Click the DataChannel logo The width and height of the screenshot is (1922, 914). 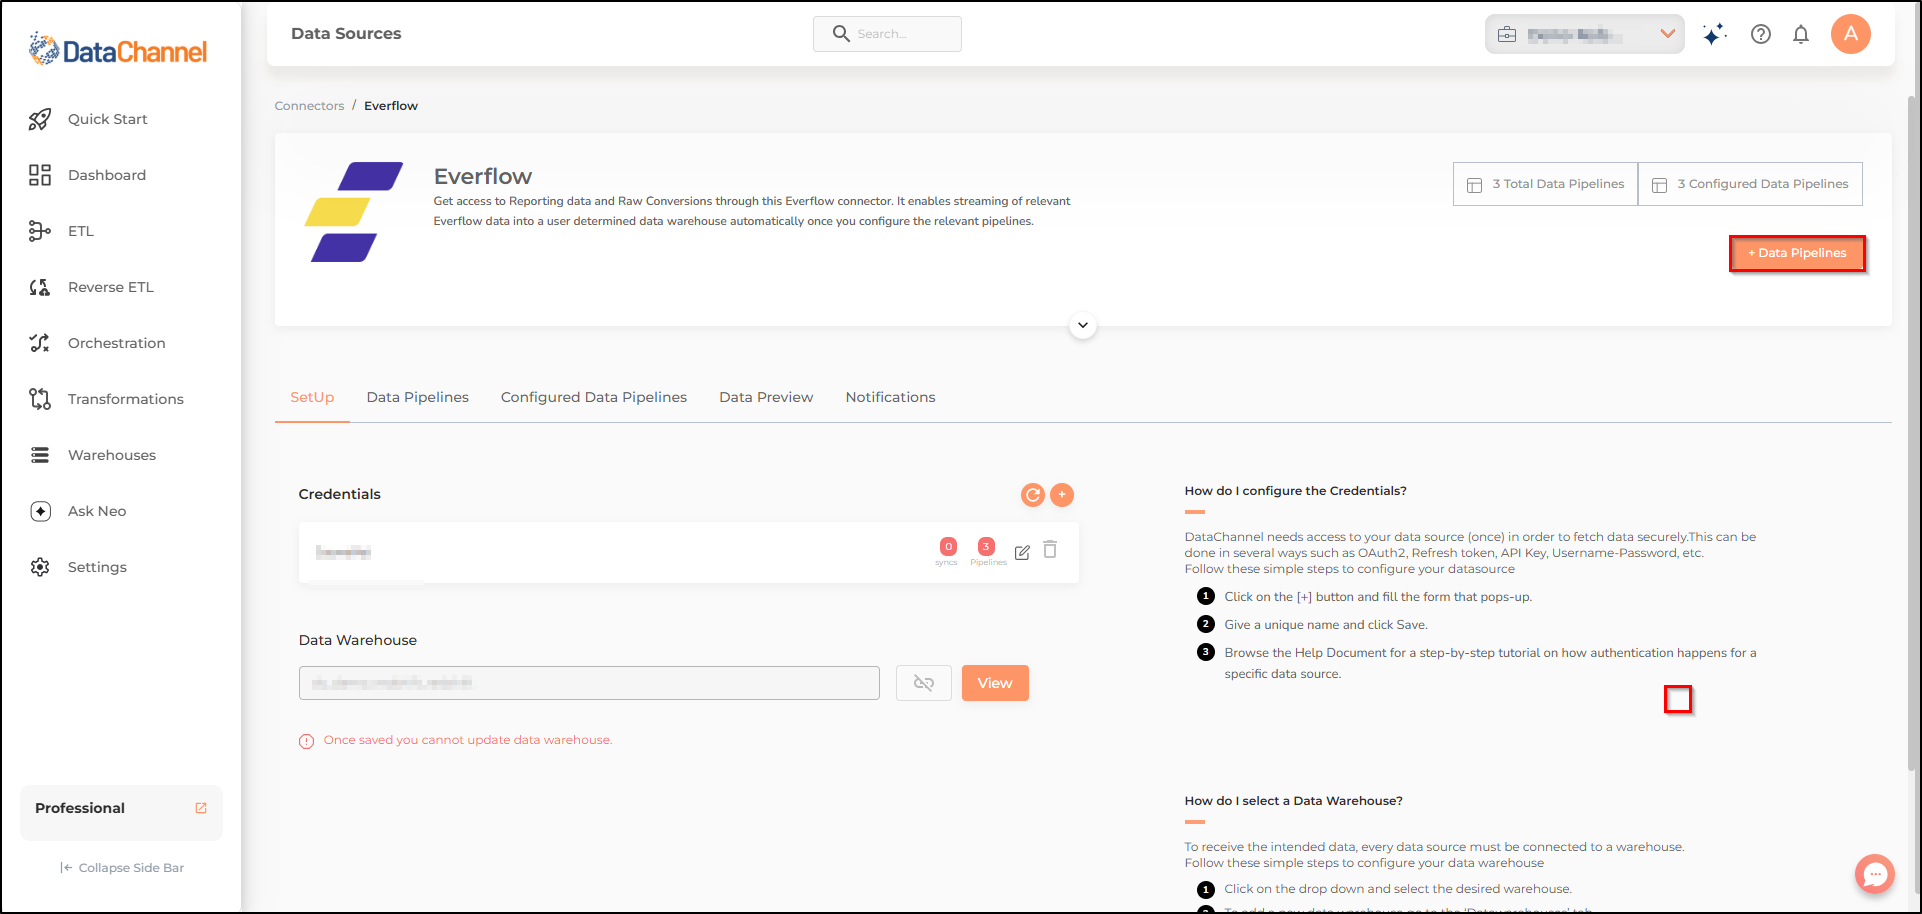click(118, 50)
